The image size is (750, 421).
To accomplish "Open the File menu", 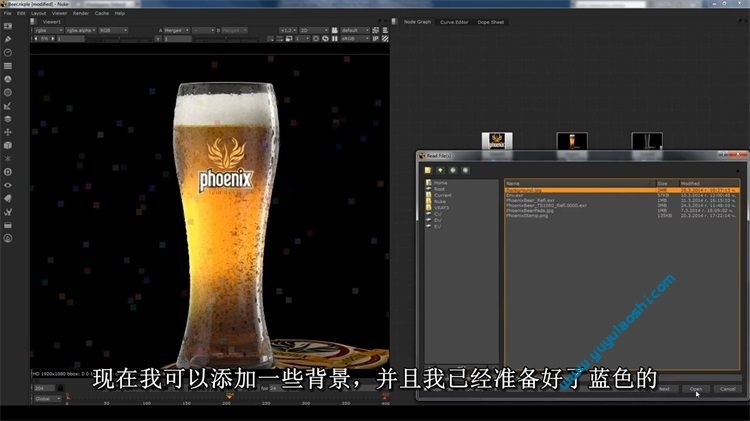I will click(x=8, y=13).
